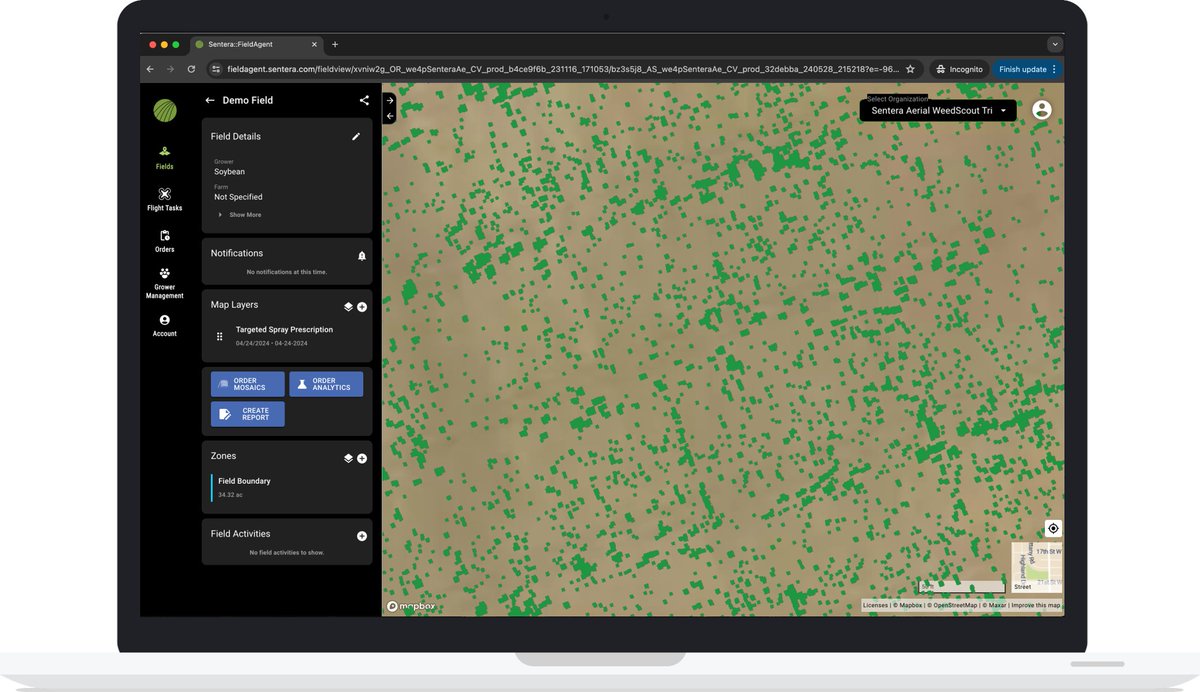The width and height of the screenshot is (1200, 692).
Task: Click the Soybean grower value
Action: 229,172
